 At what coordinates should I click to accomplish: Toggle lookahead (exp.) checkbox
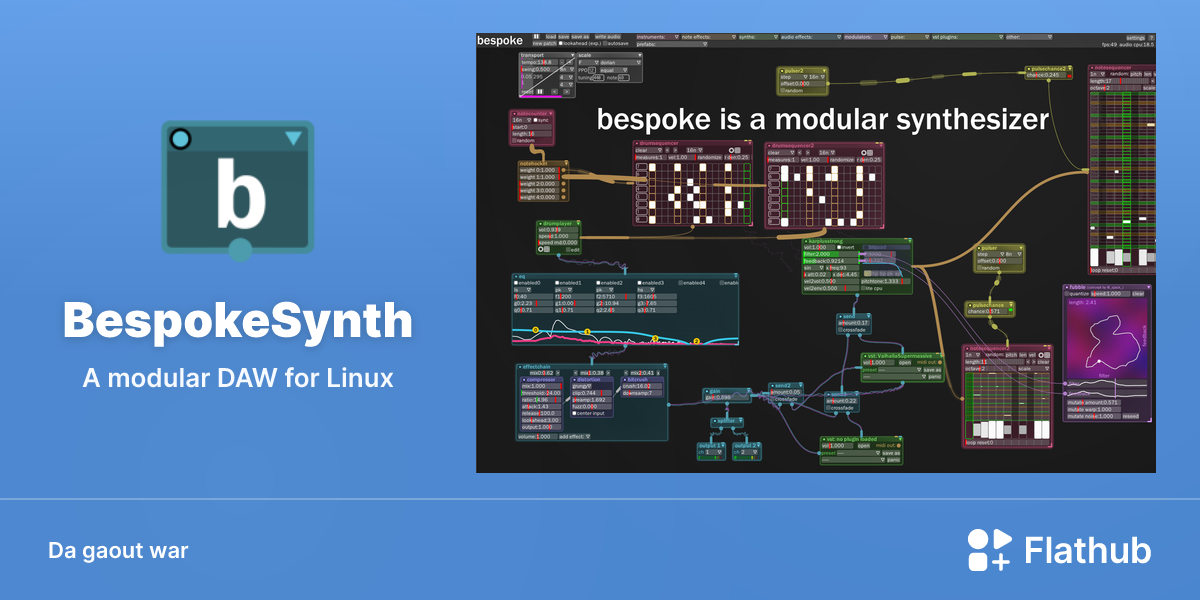pos(560,43)
